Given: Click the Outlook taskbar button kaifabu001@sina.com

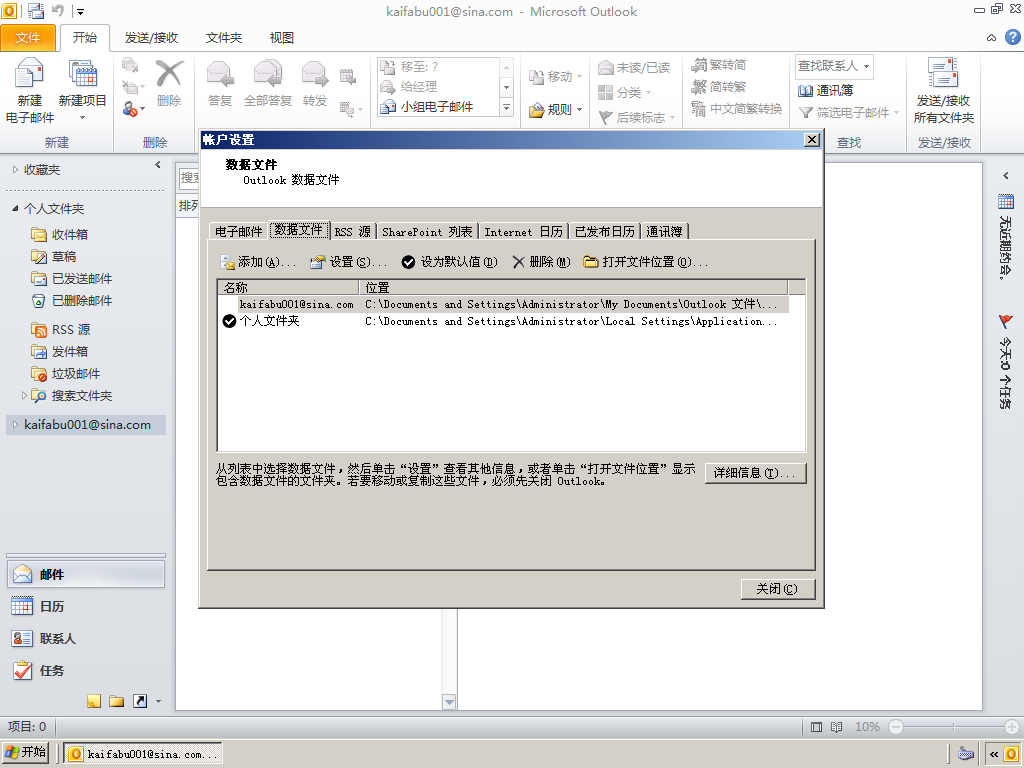Looking at the screenshot, I should coord(144,754).
